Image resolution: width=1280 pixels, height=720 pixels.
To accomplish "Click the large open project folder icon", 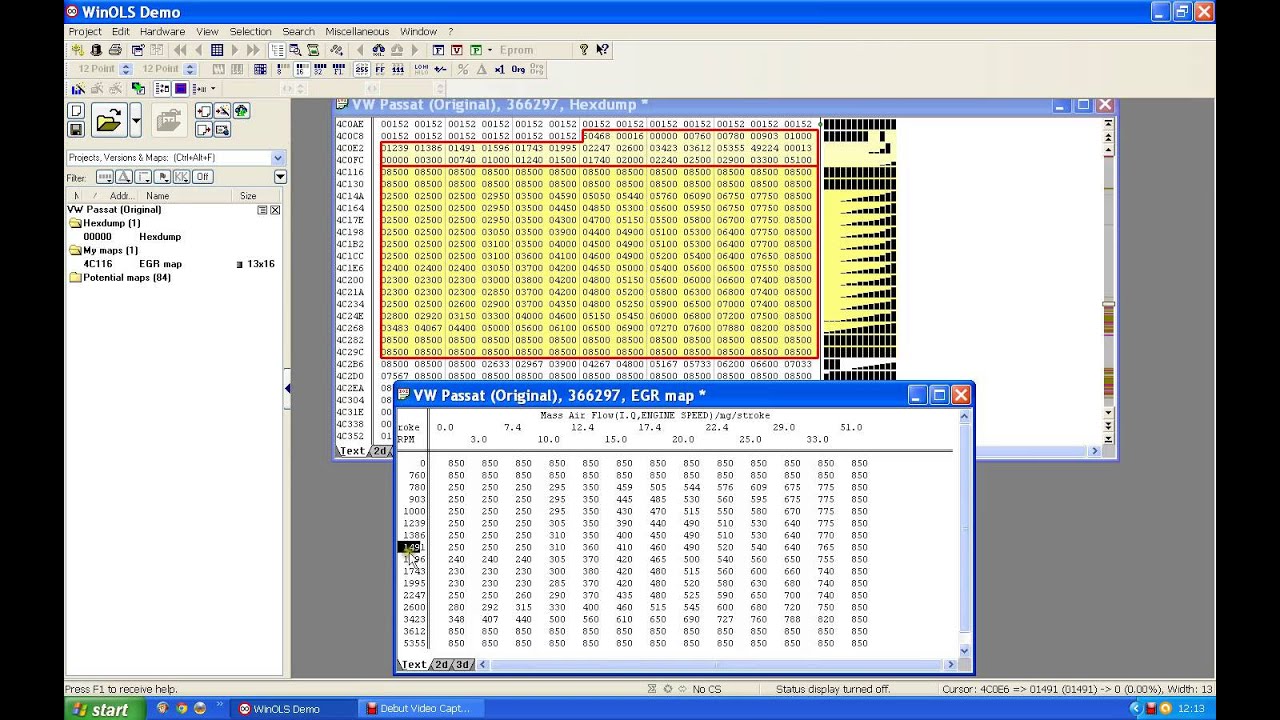I will coord(109,120).
